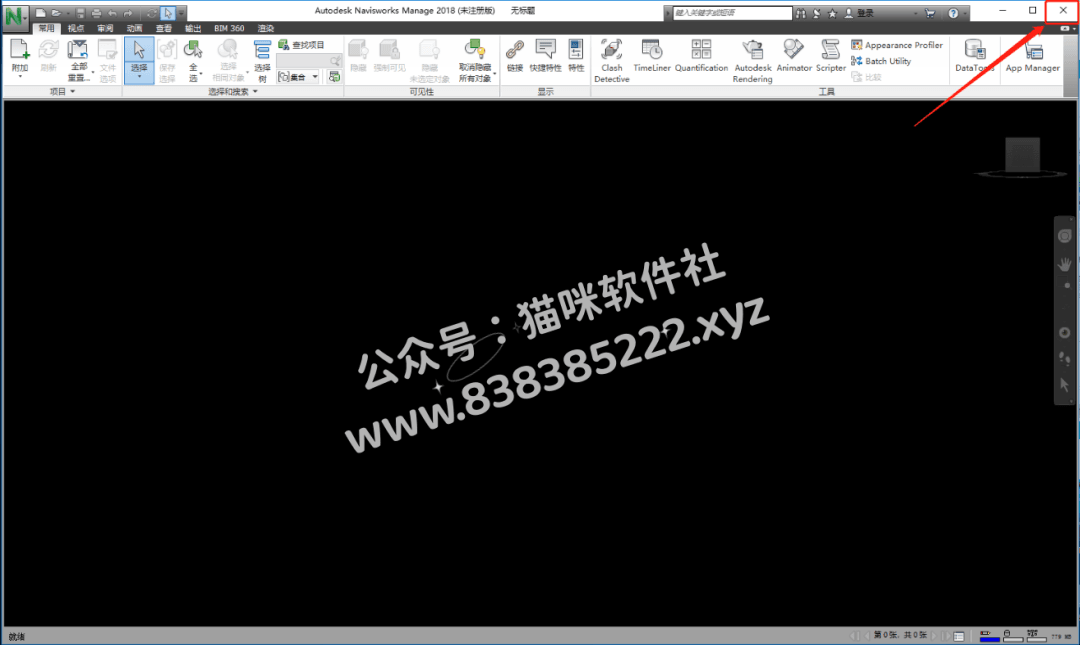This screenshot has width=1080, height=645.
Task: Click the Select arrow in navigation bar
Action: tap(1064, 385)
